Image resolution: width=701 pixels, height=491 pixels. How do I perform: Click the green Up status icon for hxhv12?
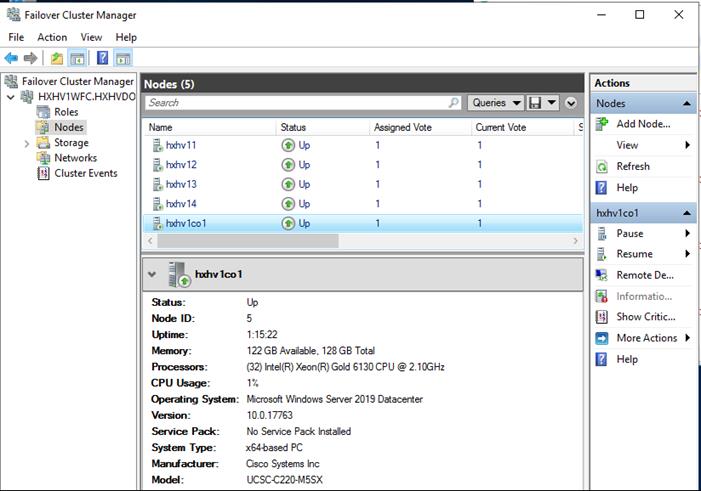click(288, 165)
